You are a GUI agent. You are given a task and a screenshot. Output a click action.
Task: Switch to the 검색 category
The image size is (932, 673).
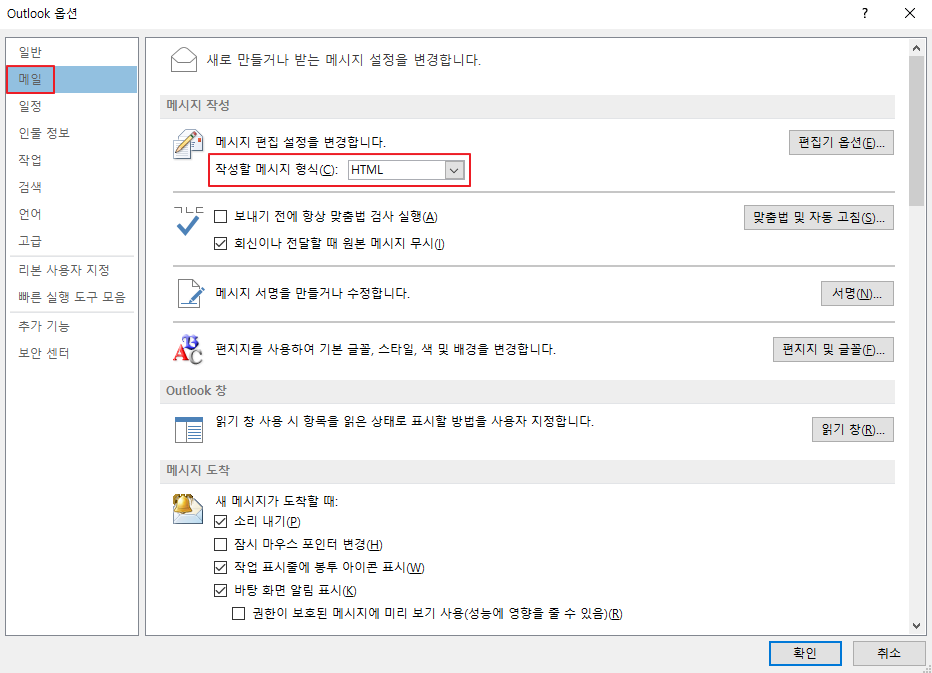click(72, 187)
